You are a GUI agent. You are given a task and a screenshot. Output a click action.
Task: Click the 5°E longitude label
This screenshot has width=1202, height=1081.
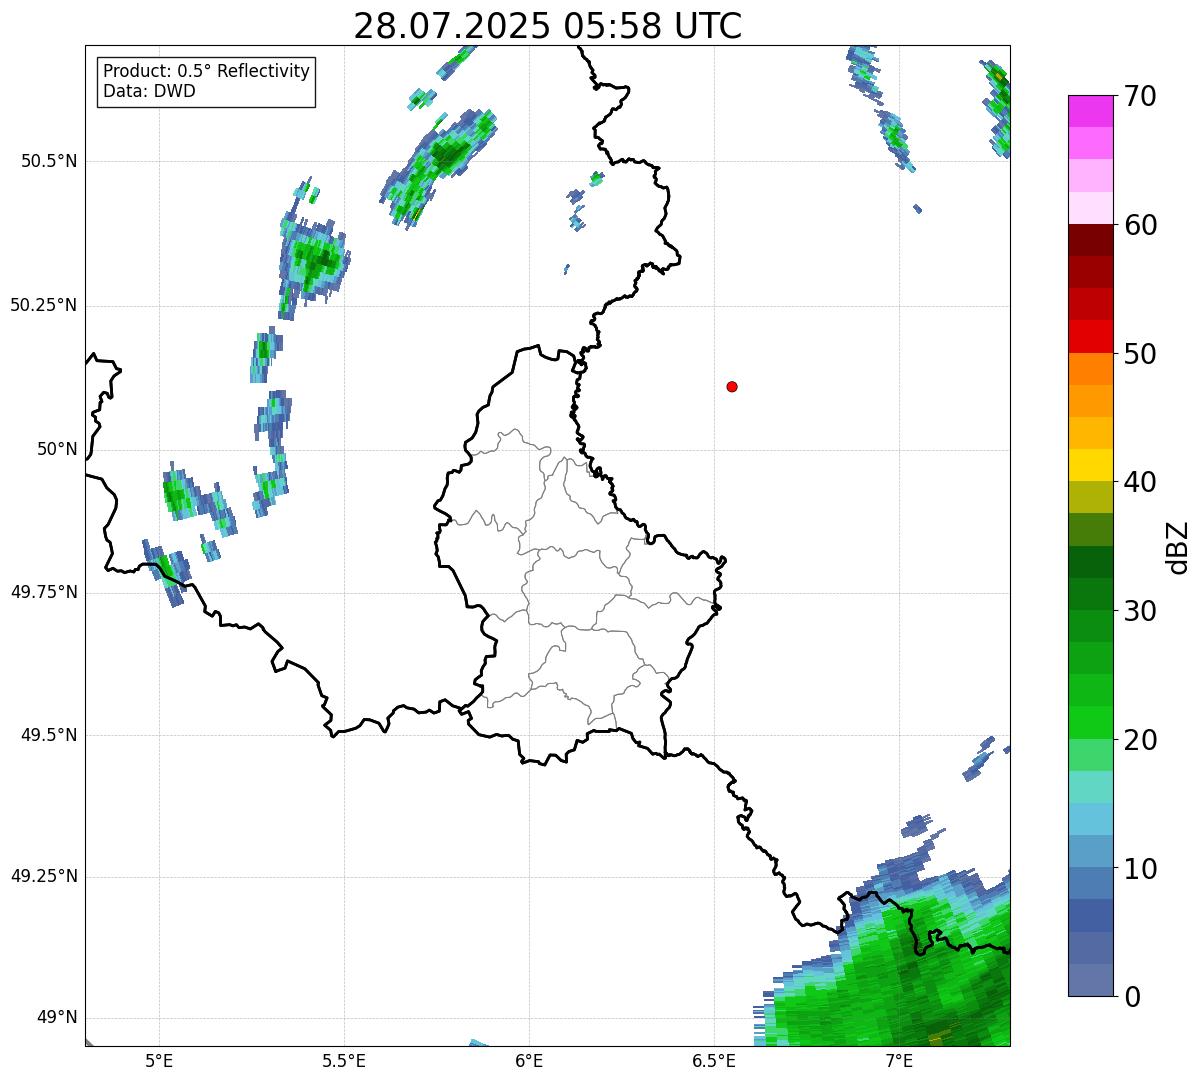coord(159,1060)
